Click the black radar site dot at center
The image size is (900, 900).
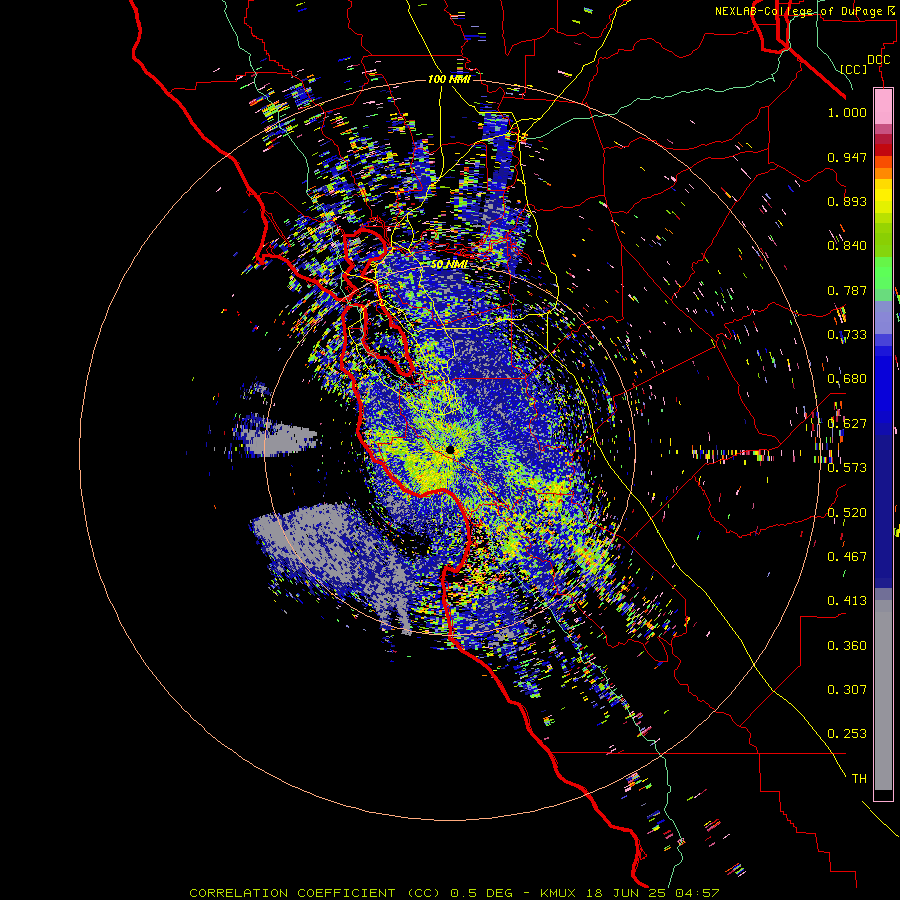tap(451, 450)
